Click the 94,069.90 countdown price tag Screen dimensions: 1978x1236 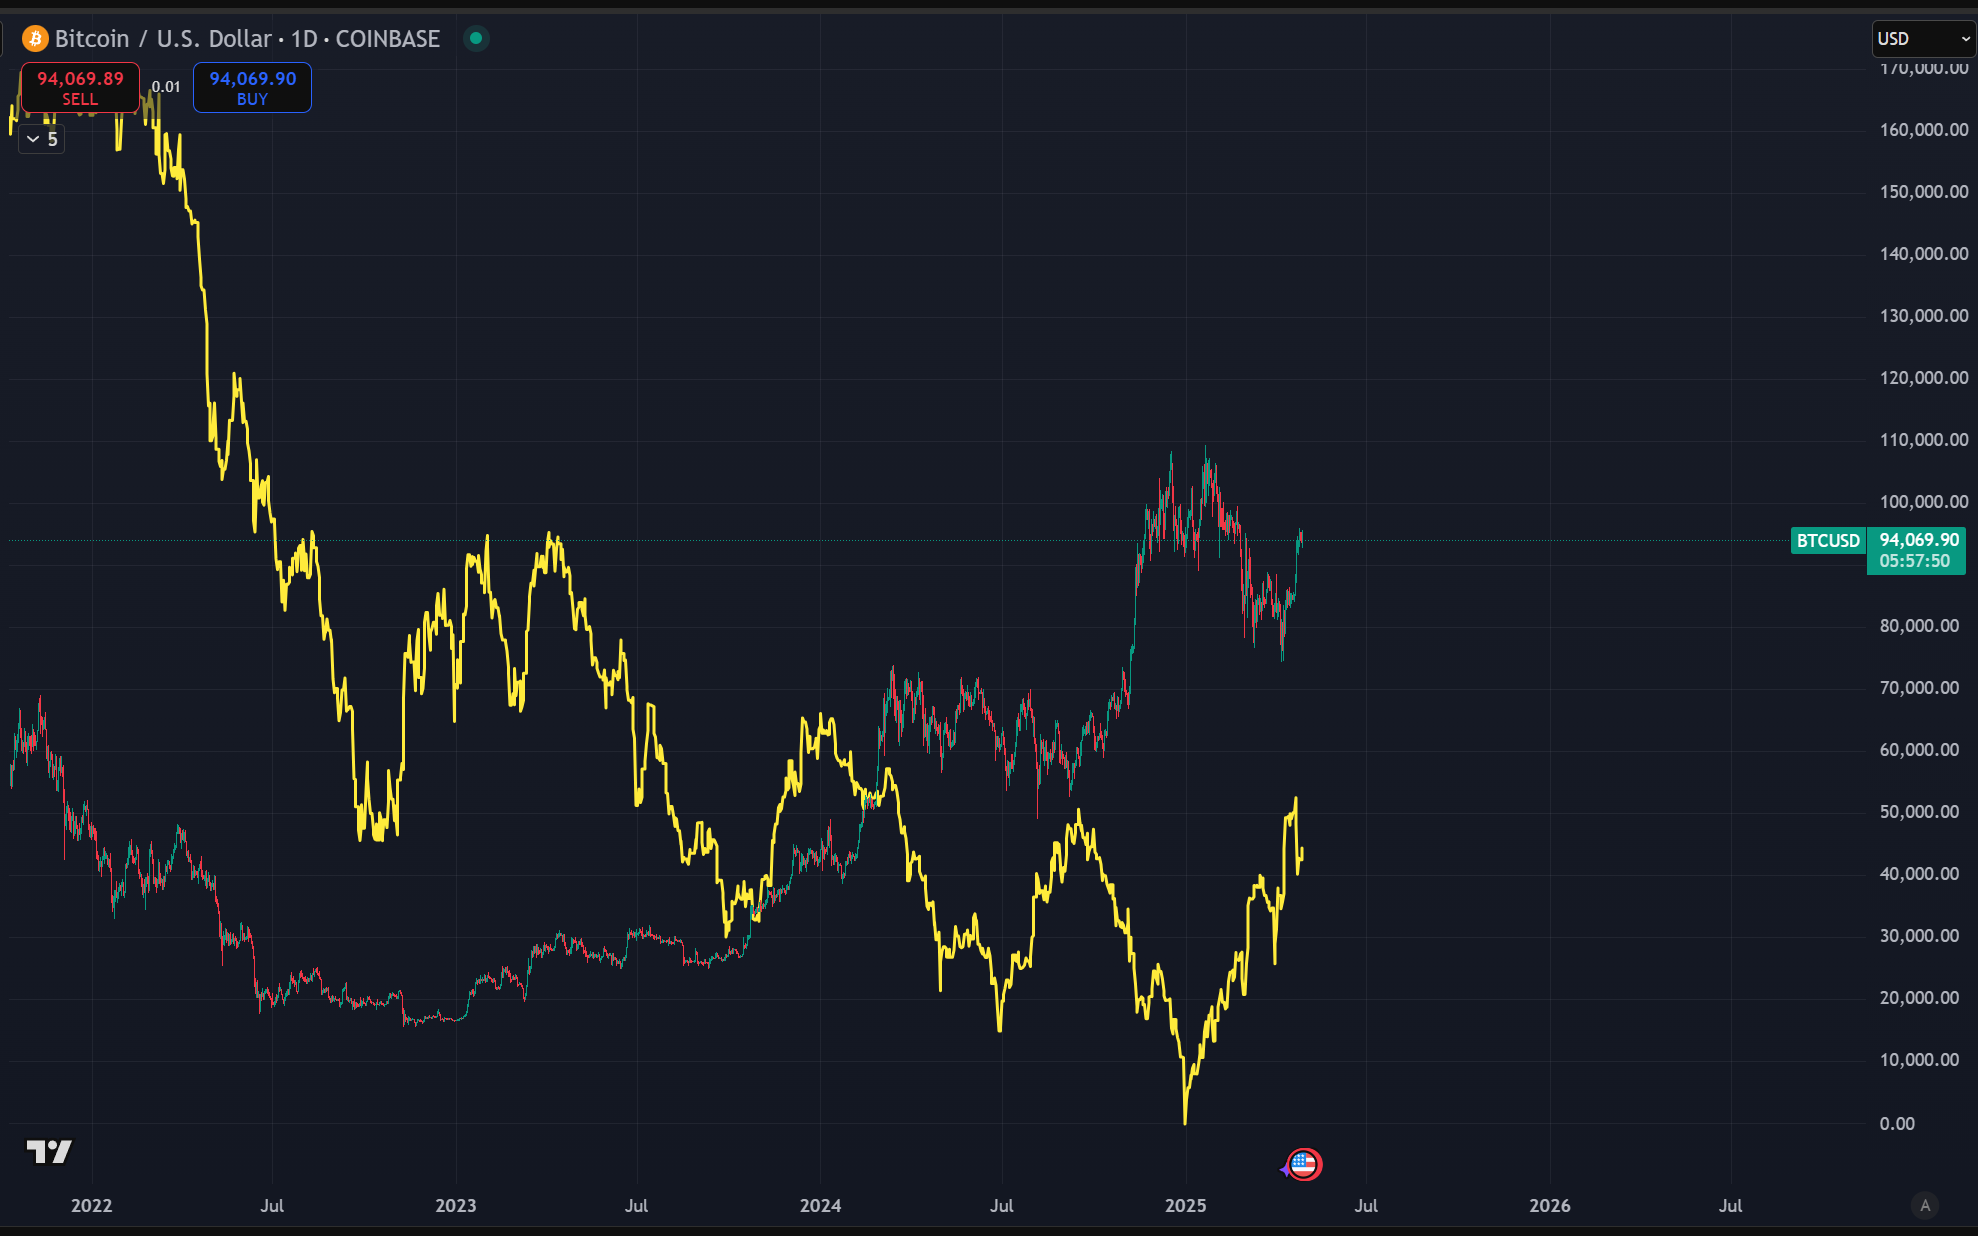pyautogui.click(x=1917, y=551)
